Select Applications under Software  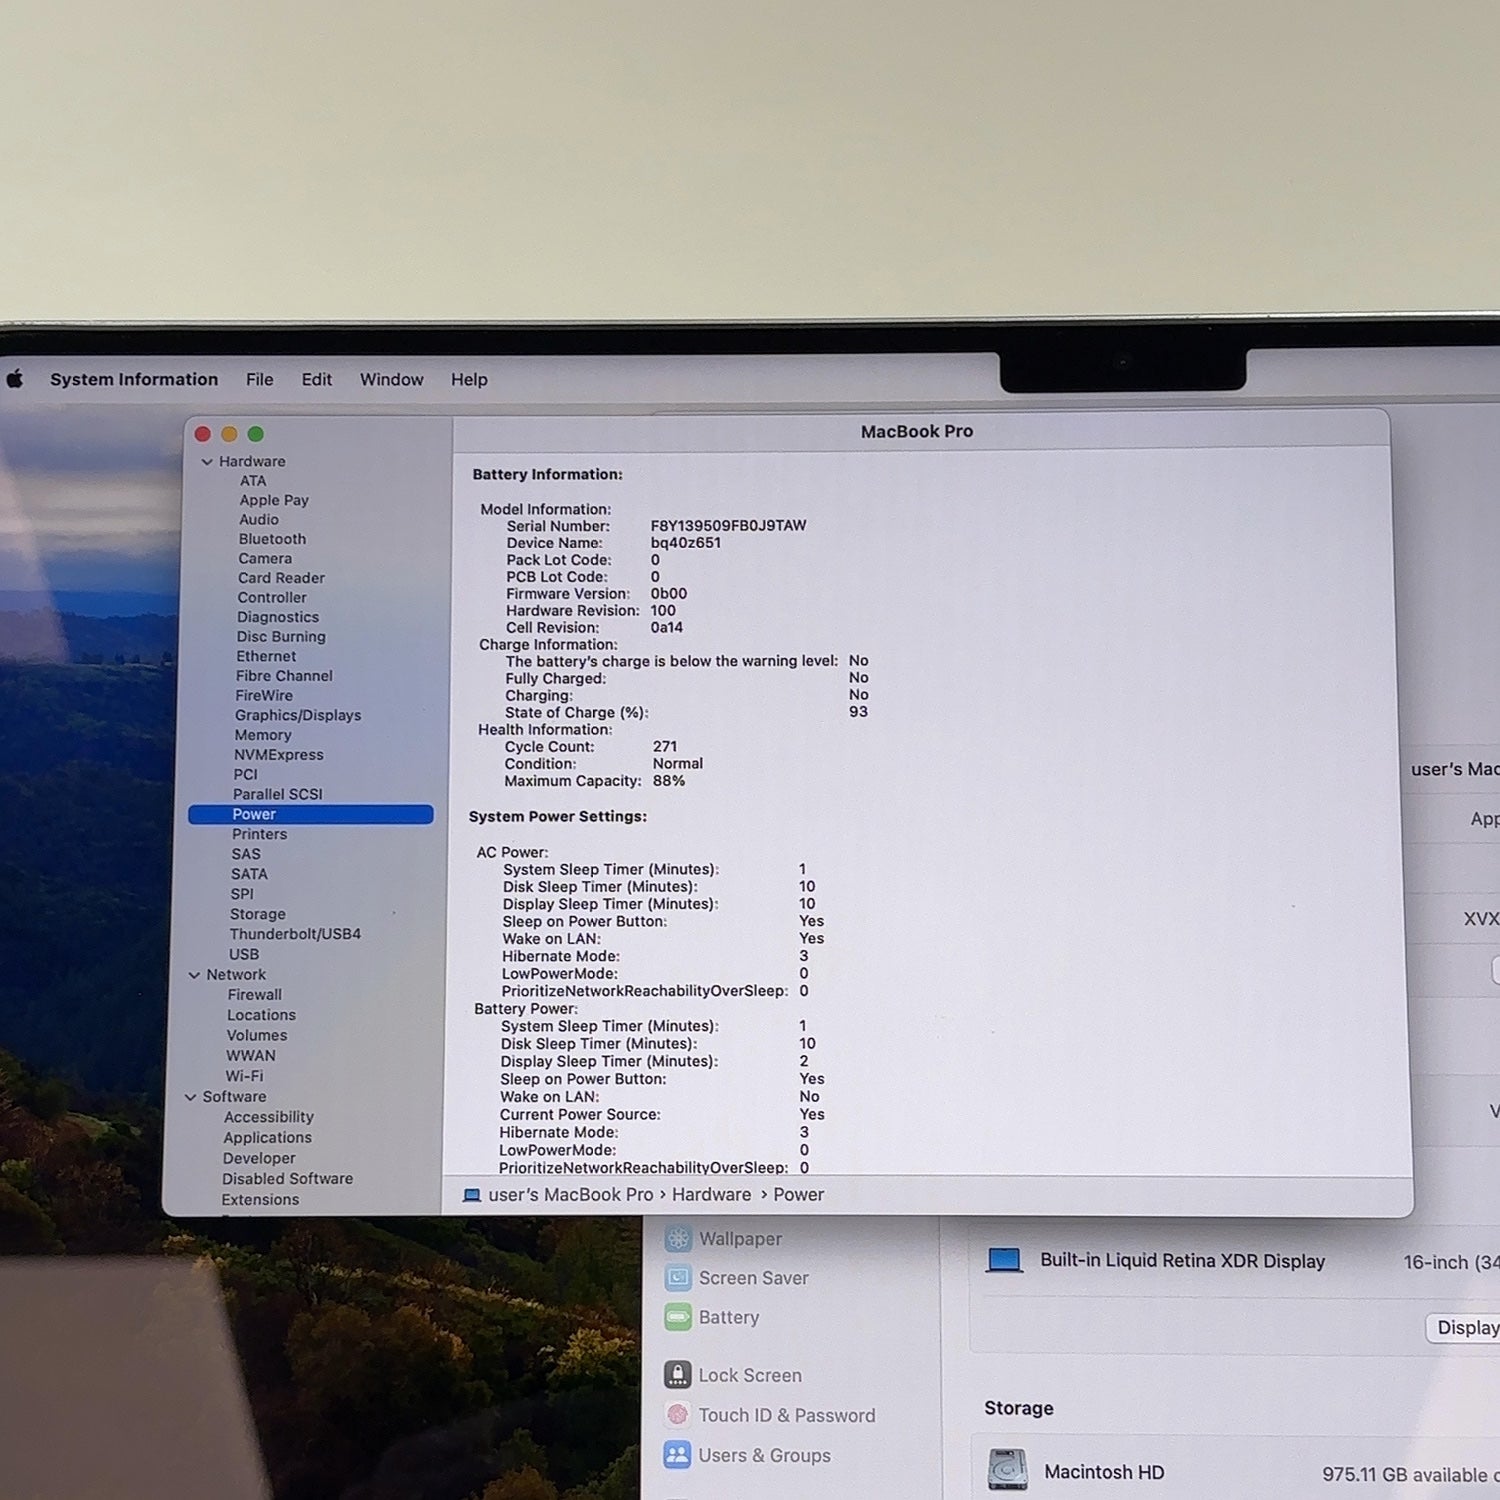tap(268, 1138)
